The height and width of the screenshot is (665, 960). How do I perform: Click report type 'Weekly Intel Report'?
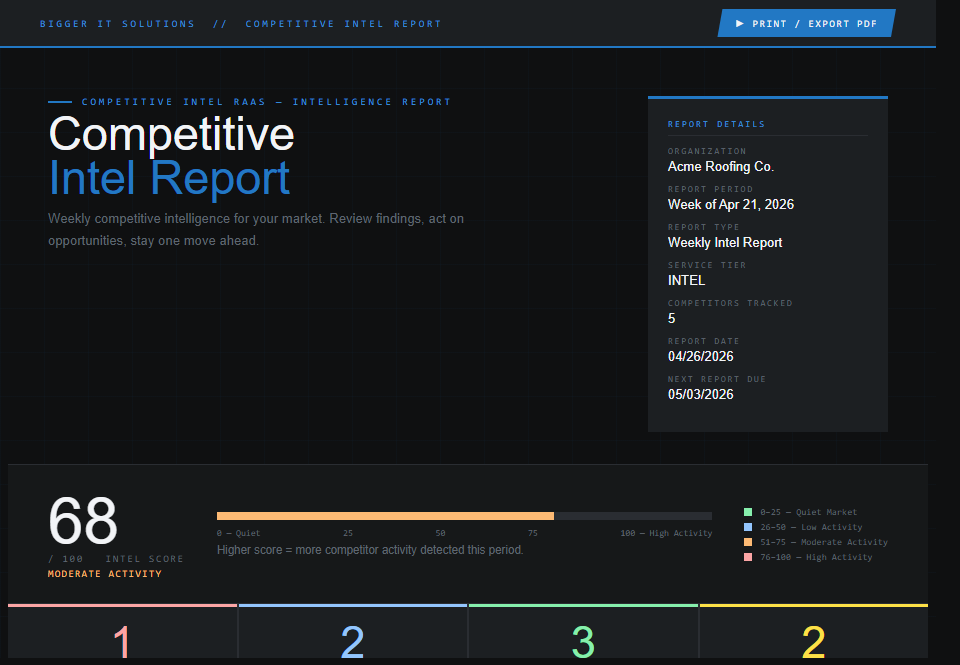pos(725,242)
